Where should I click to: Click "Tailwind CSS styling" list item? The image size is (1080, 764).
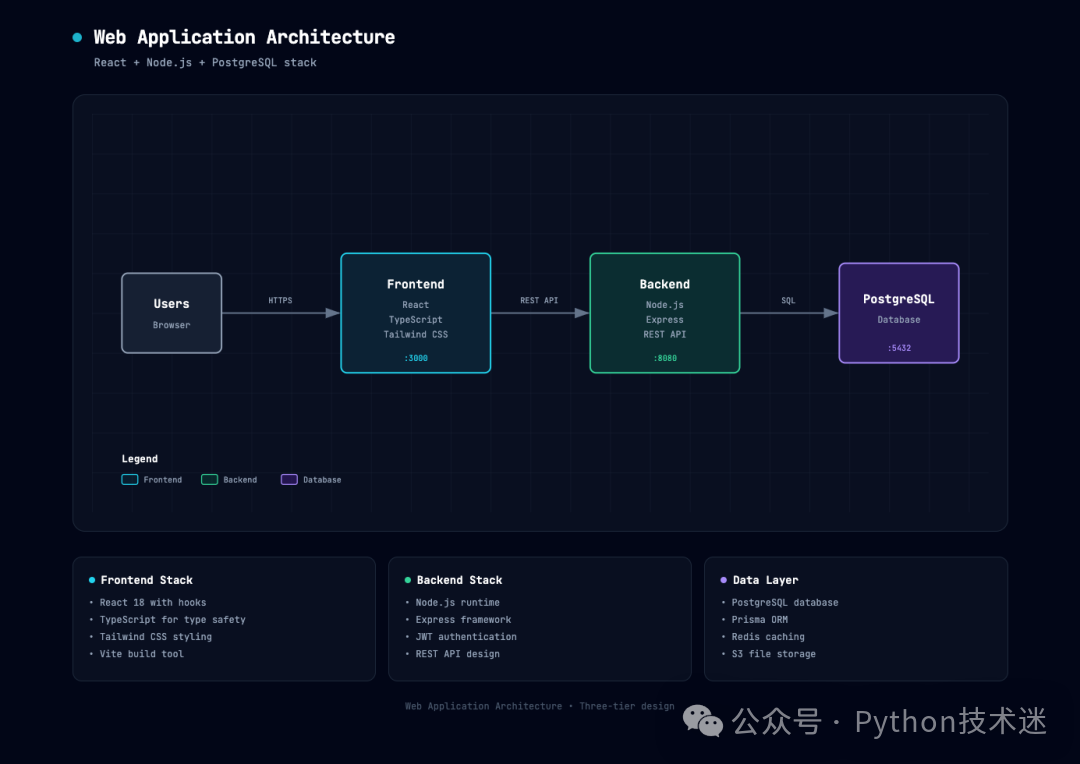coord(156,637)
